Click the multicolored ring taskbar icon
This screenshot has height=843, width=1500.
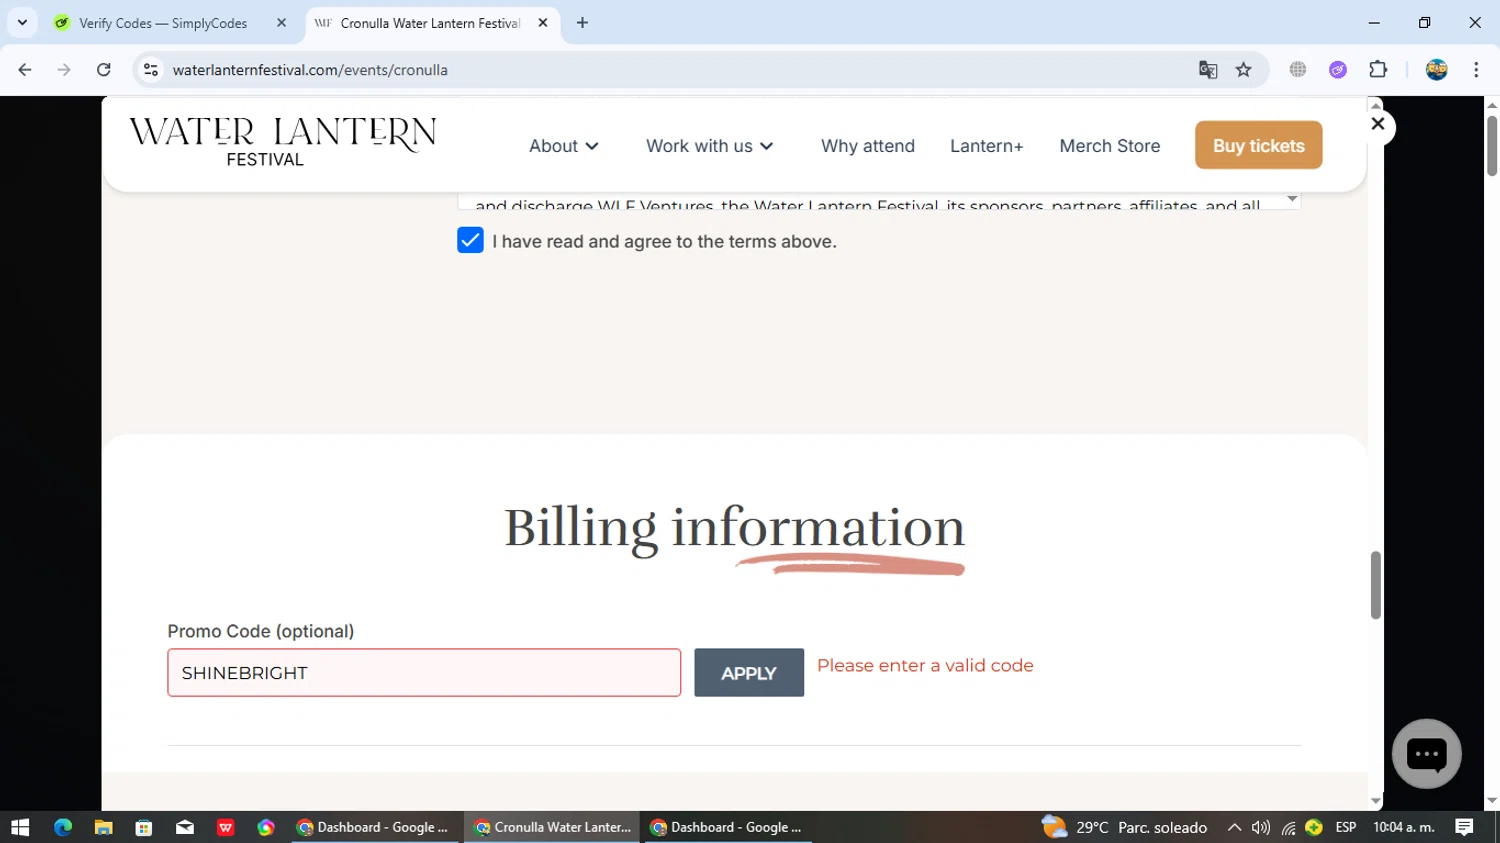point(266,827)
